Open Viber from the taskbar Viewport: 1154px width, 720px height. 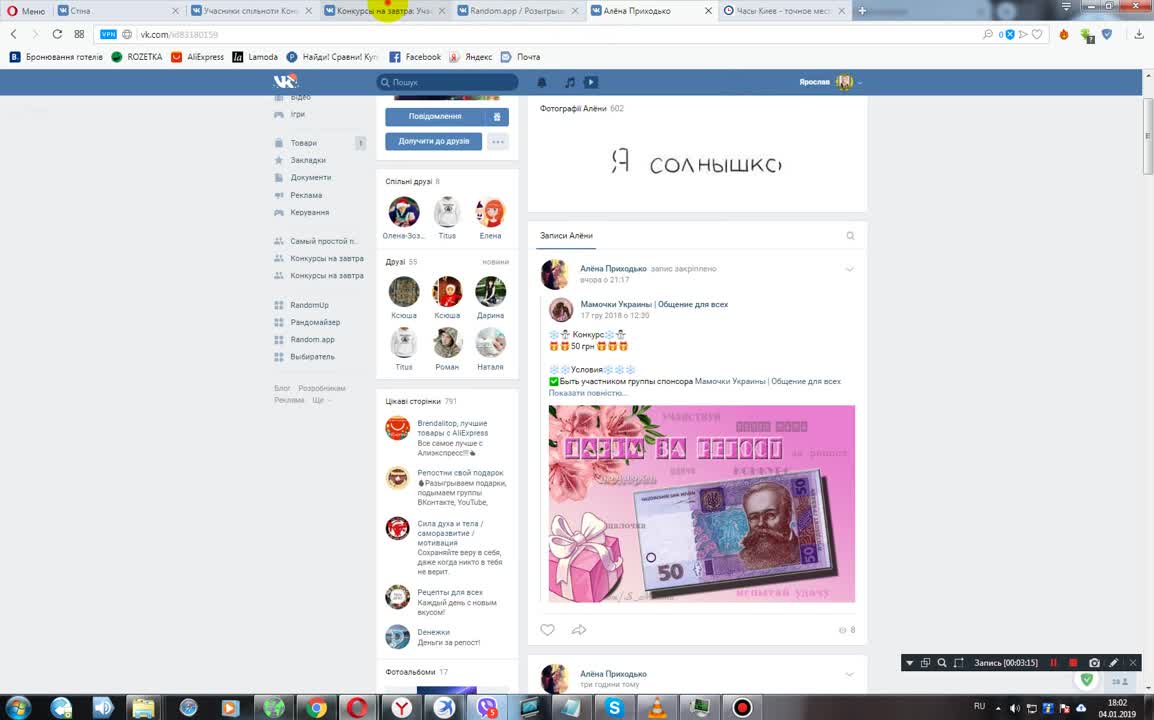click(x=486, y=708)
